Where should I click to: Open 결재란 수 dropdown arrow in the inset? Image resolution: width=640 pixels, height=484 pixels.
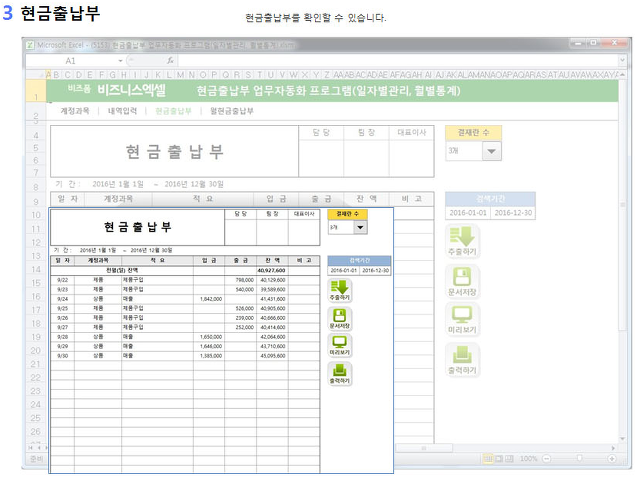tap(360, 227)
